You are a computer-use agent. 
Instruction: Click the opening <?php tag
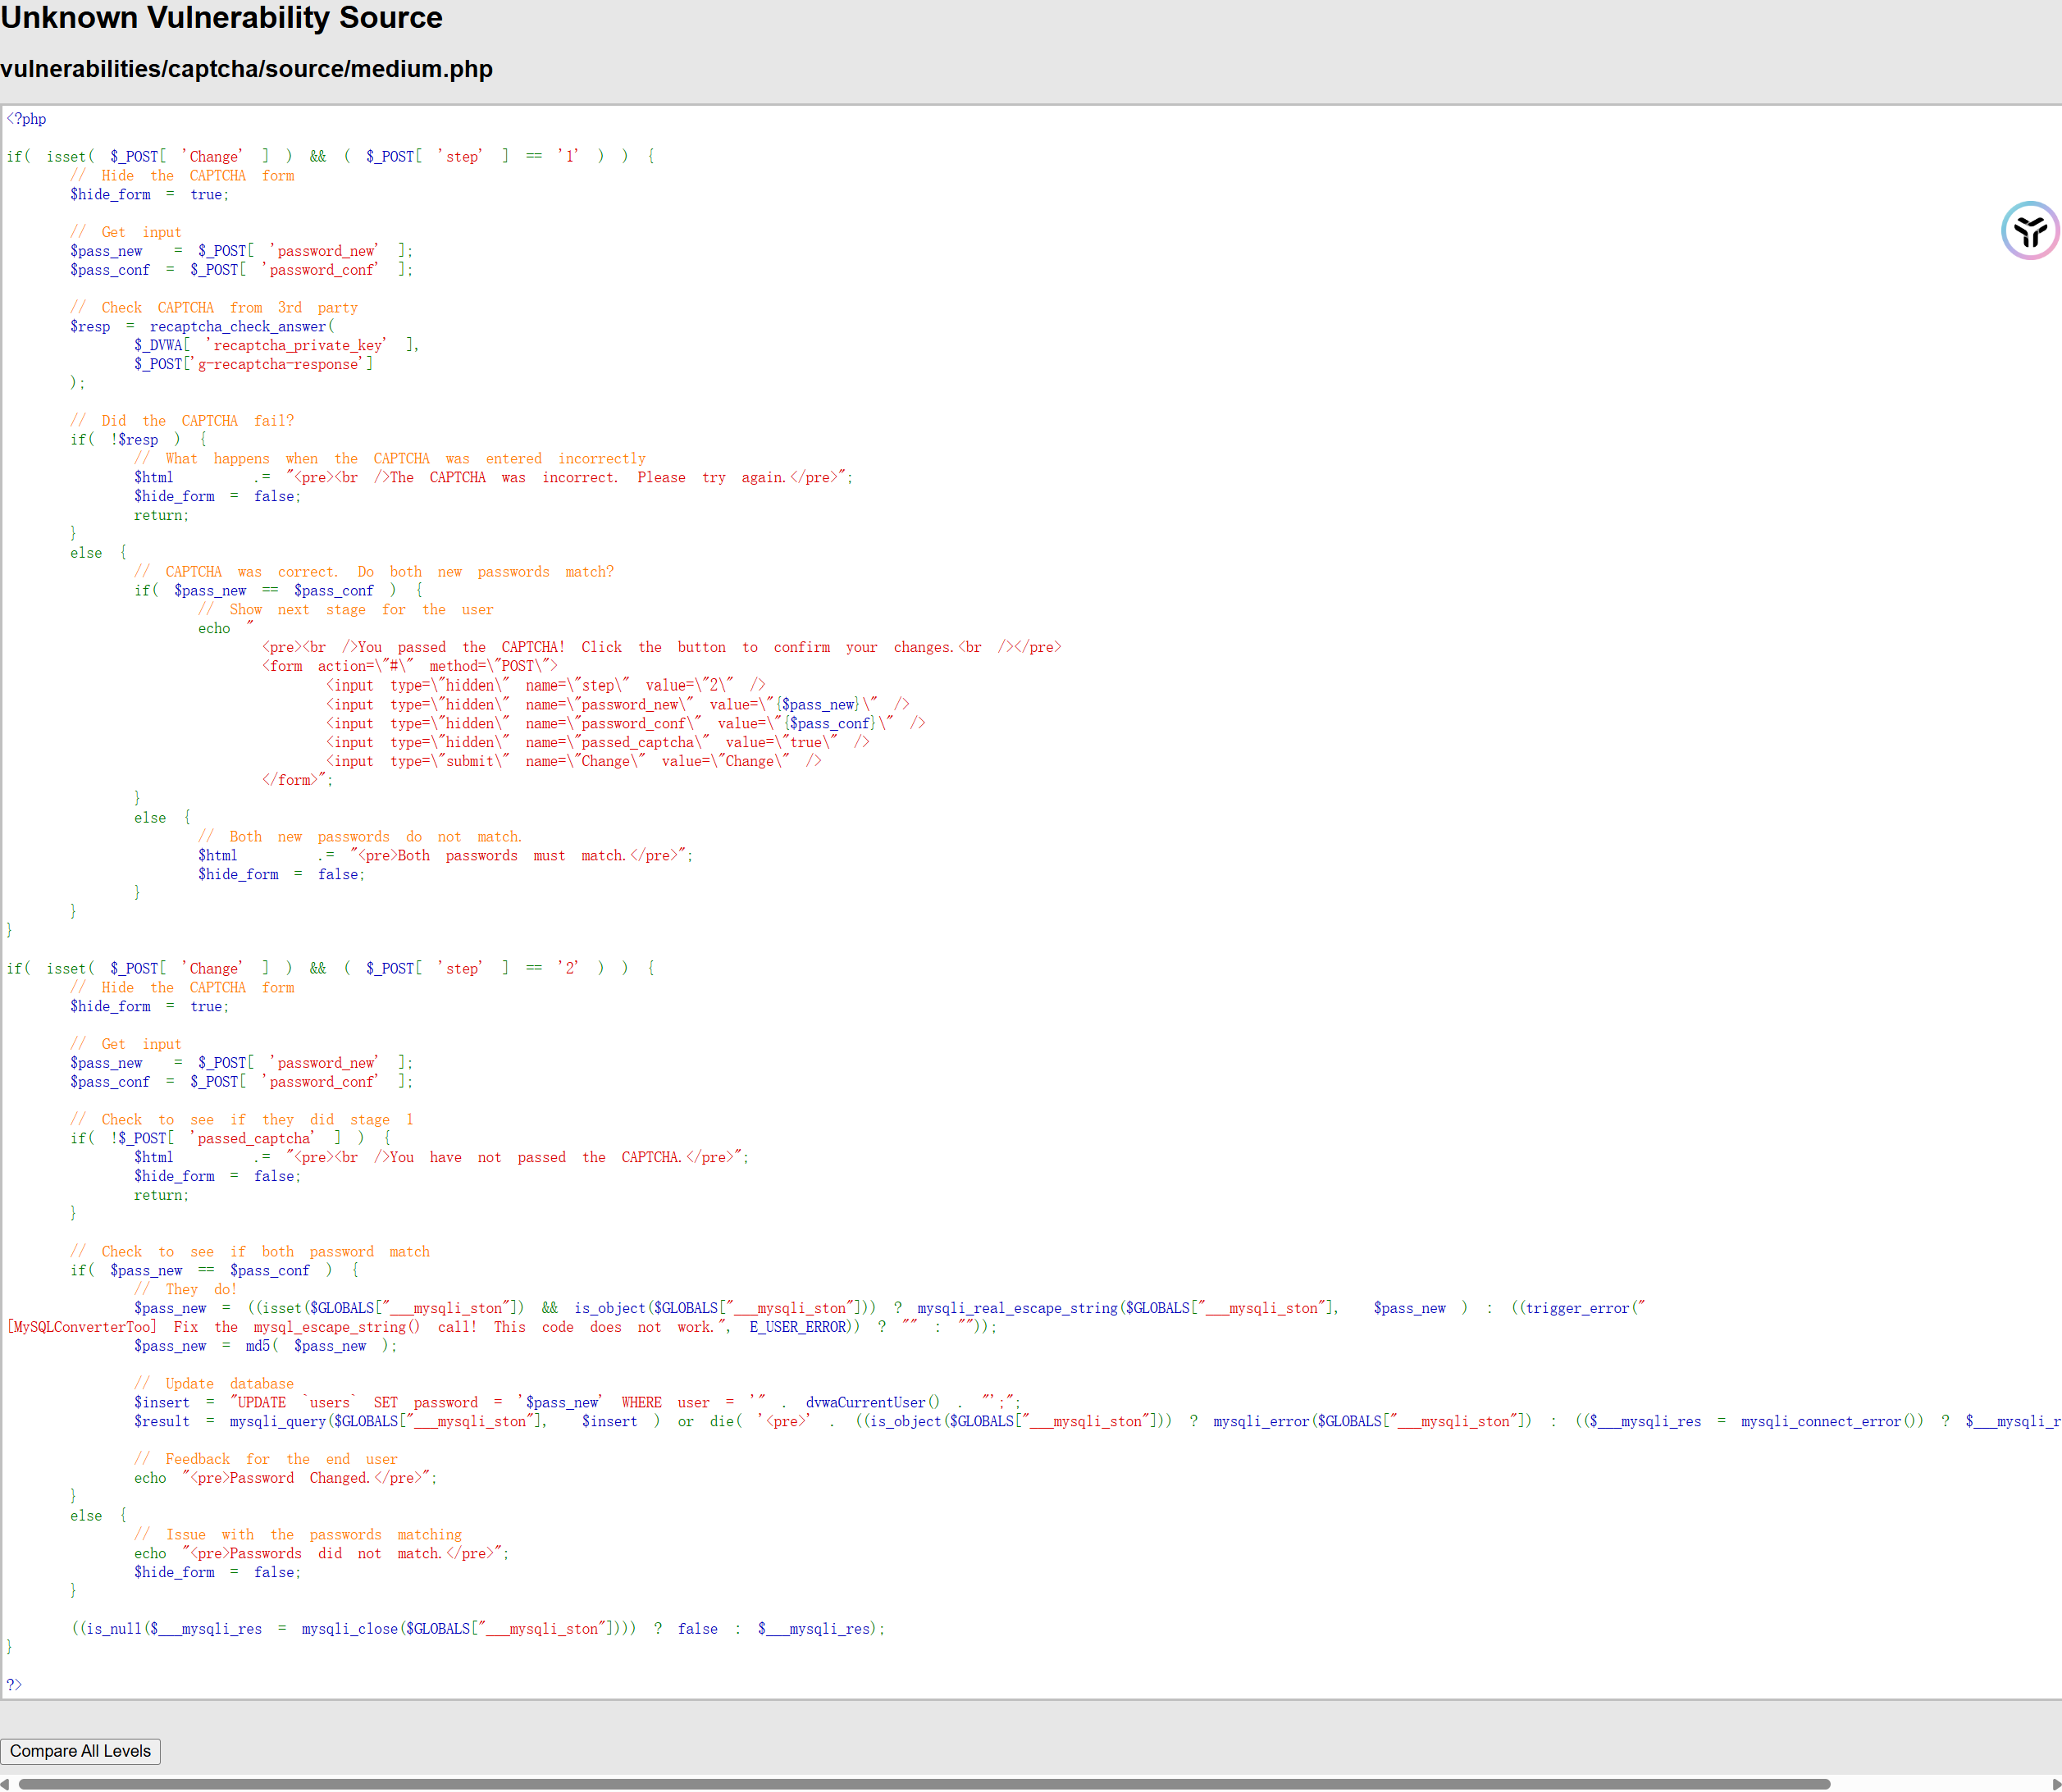27,119
